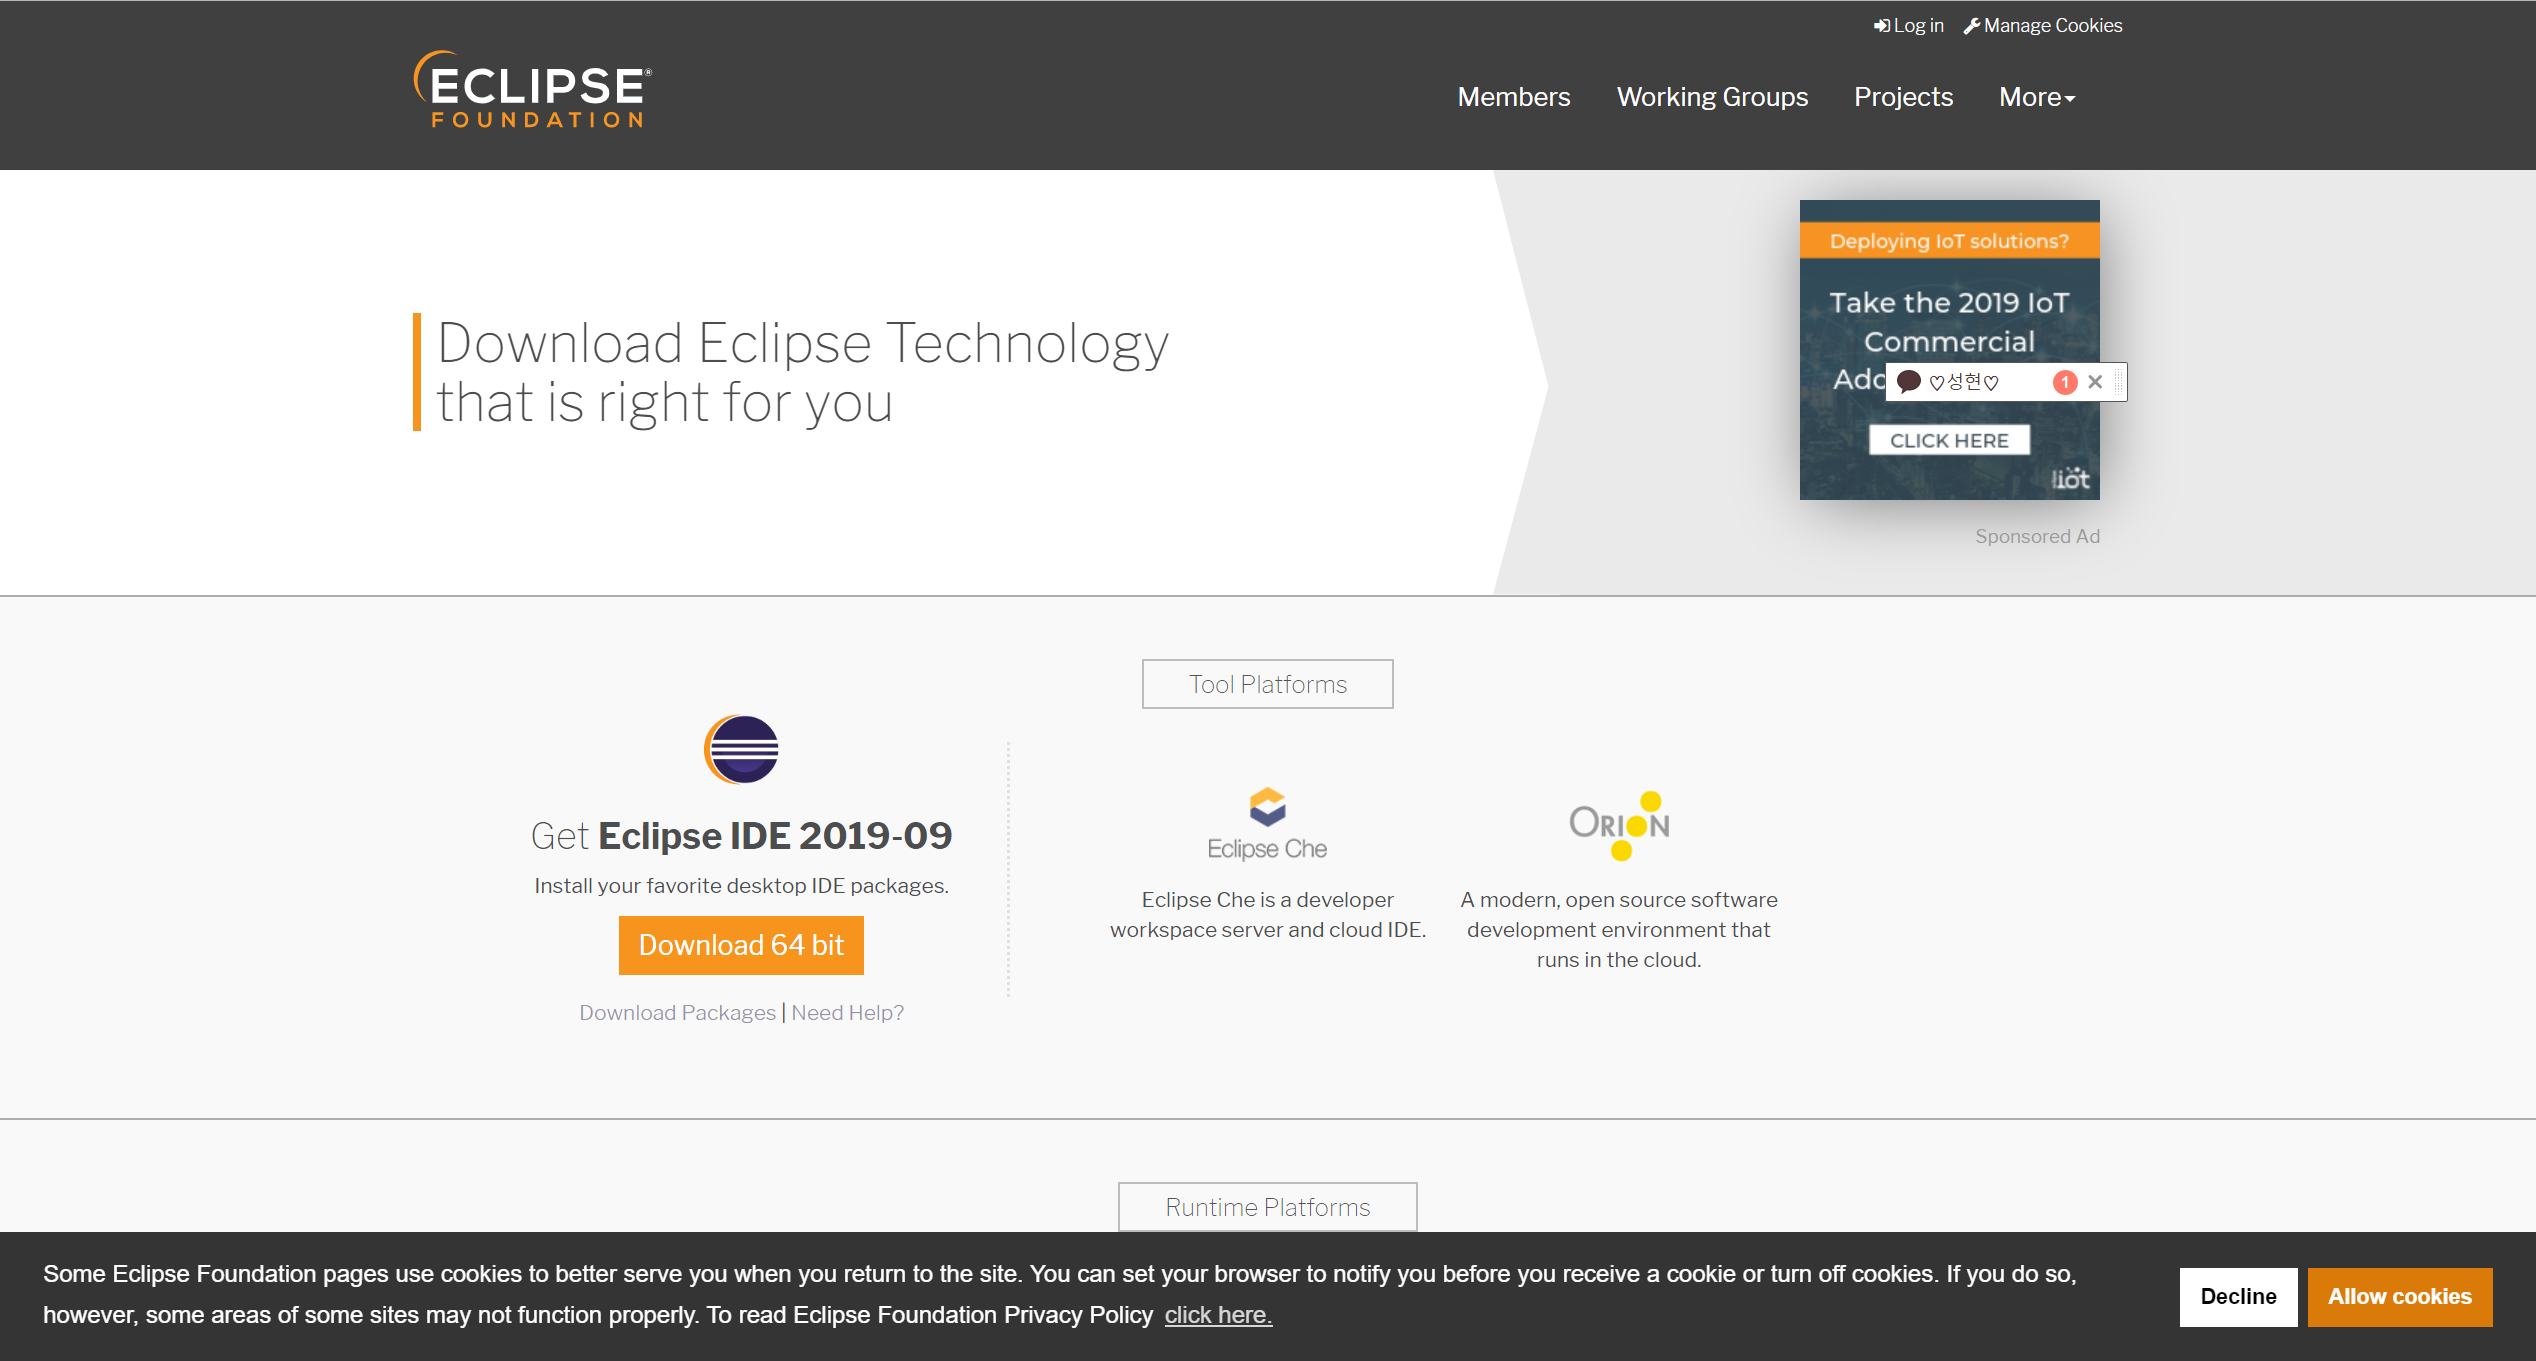Viewport: 2536px width, 1361px height.
Task: Open the privacy policy click here link
Action: click(1217, 1315)
